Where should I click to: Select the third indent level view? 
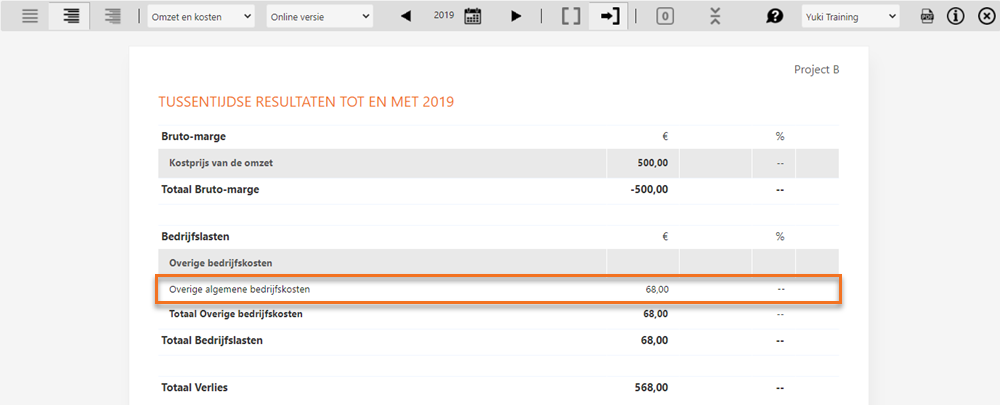113,17
